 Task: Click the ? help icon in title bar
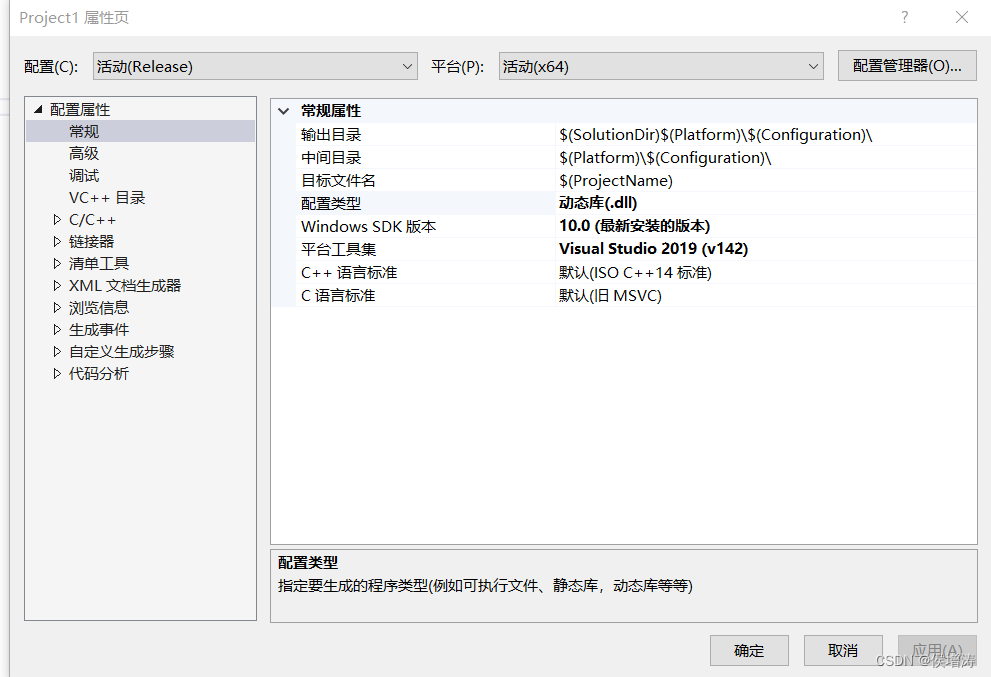904,17
